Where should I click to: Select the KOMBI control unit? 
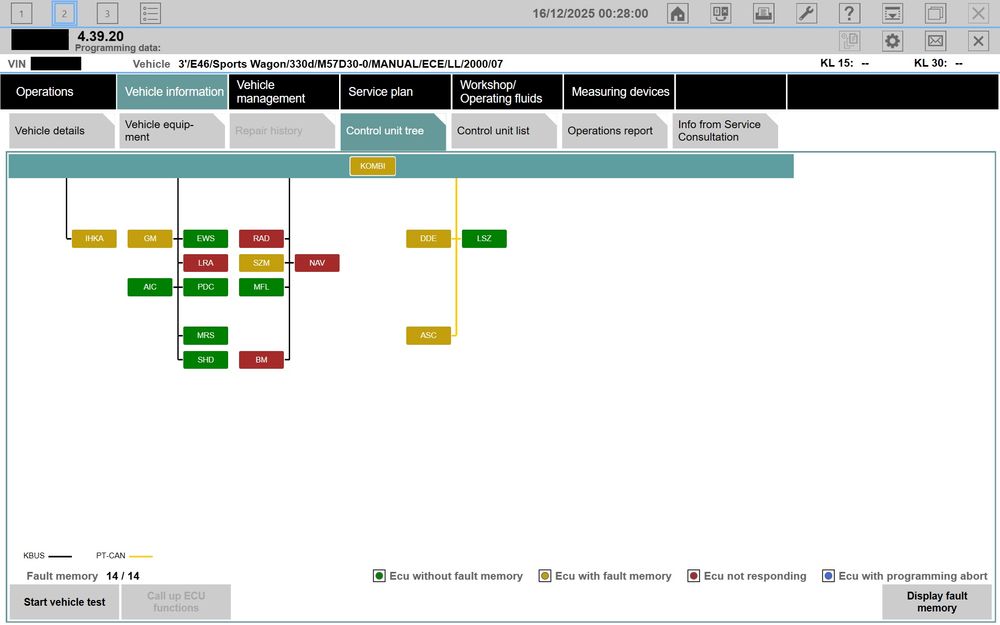coord(372,166)
